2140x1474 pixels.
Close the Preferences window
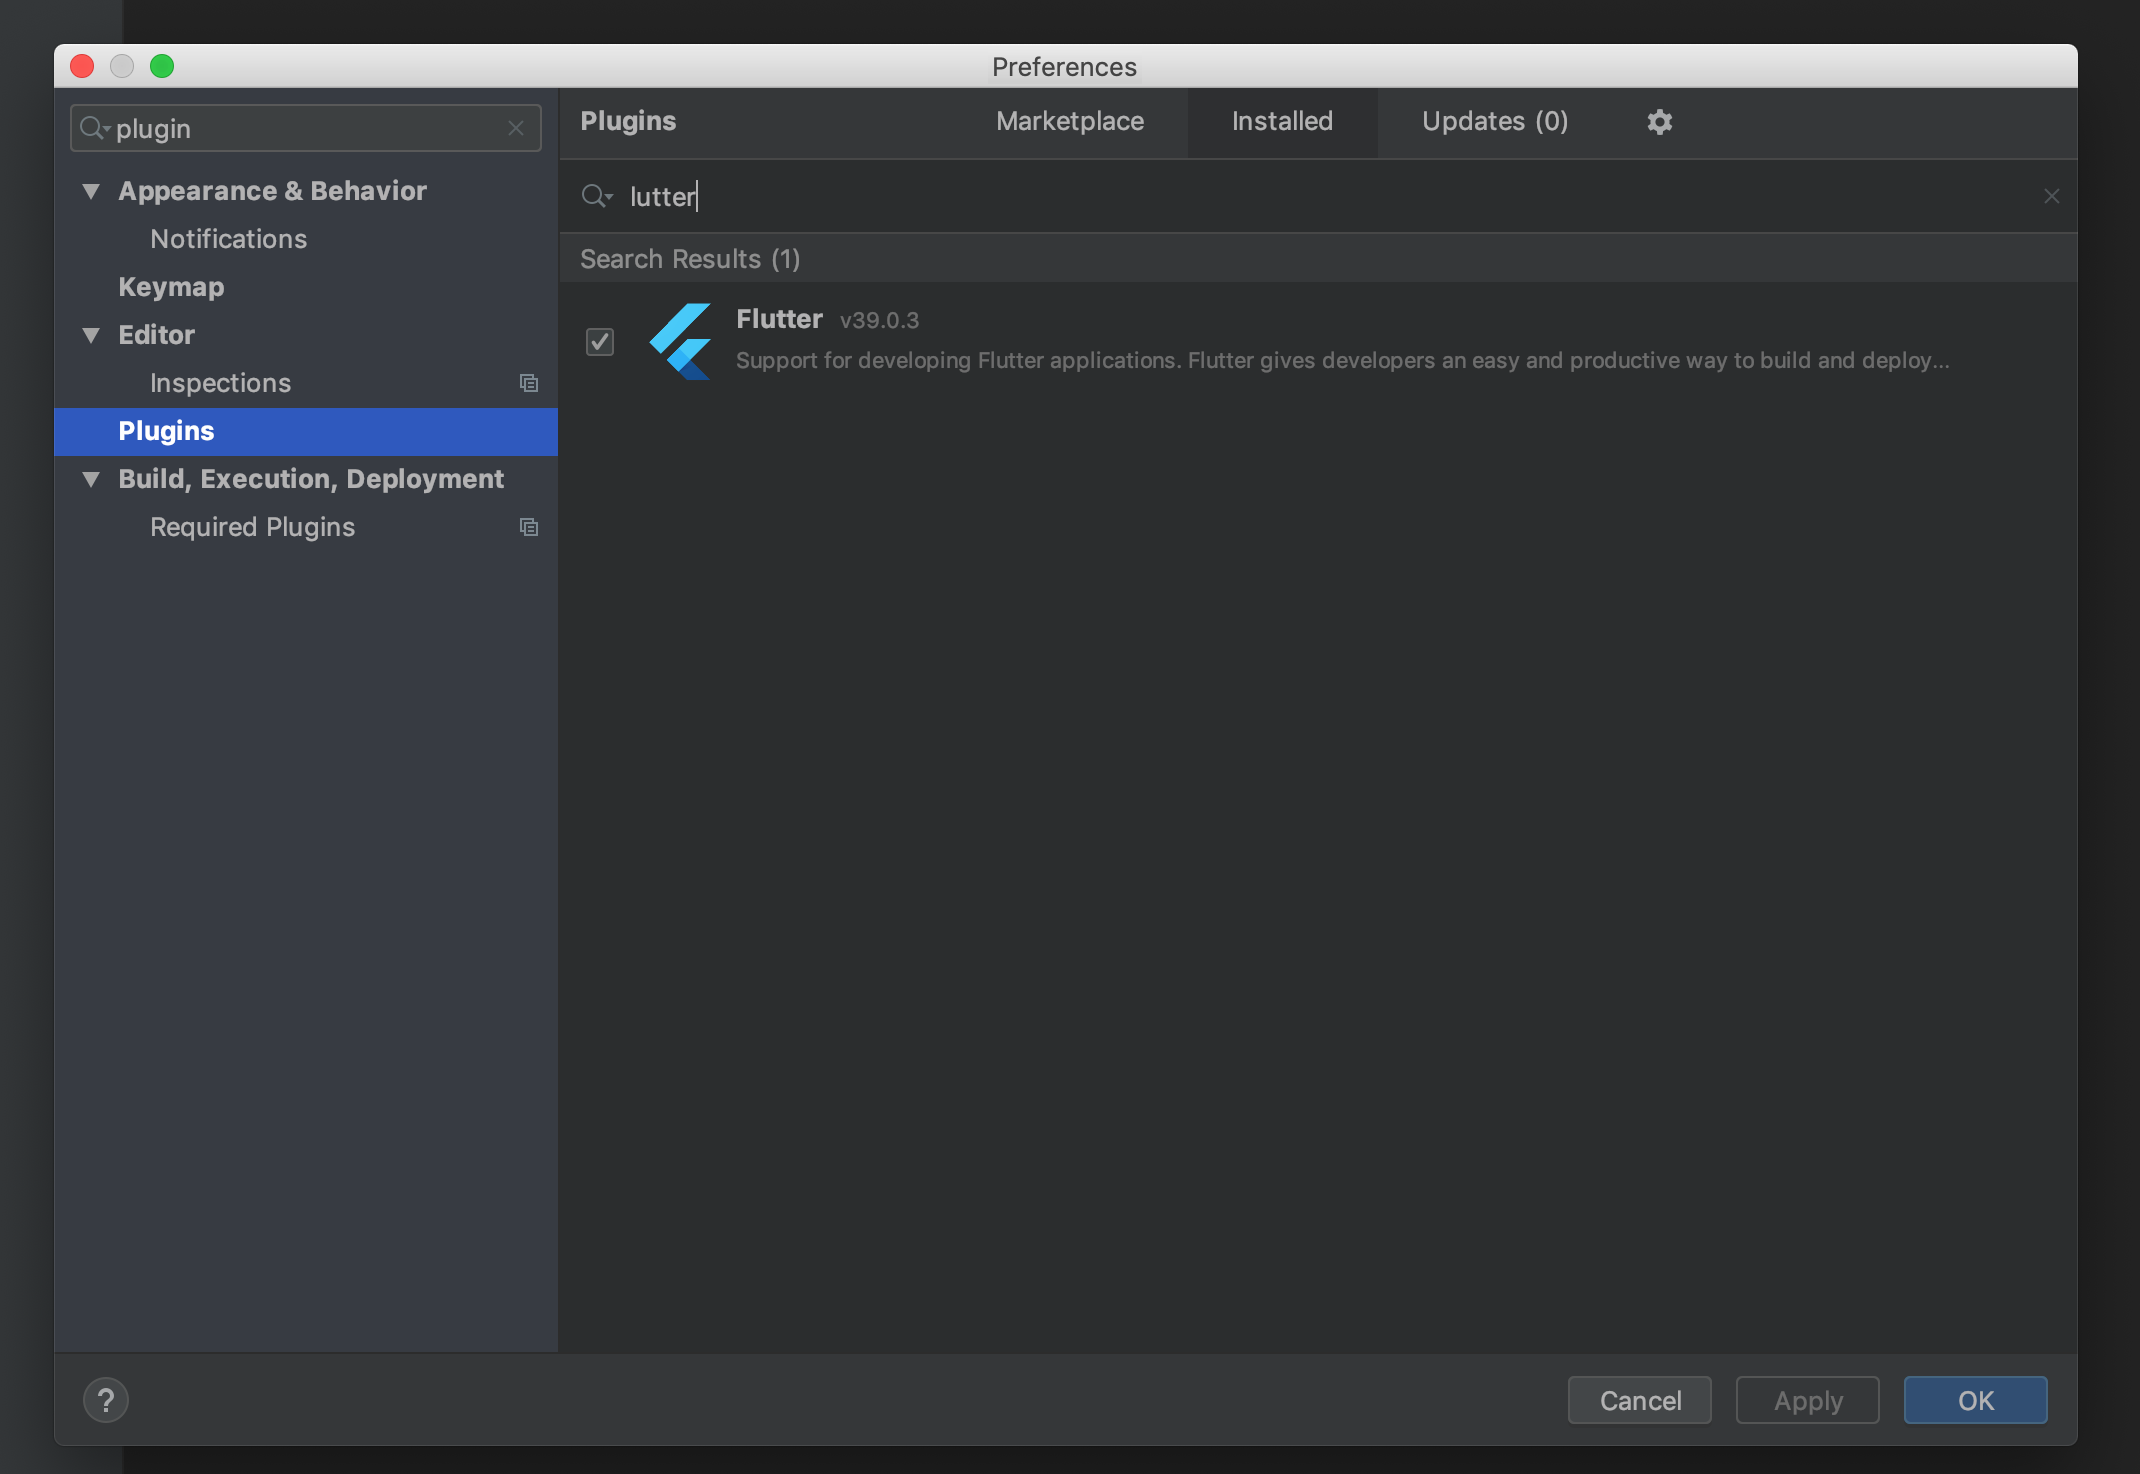(x=82, y=66)
